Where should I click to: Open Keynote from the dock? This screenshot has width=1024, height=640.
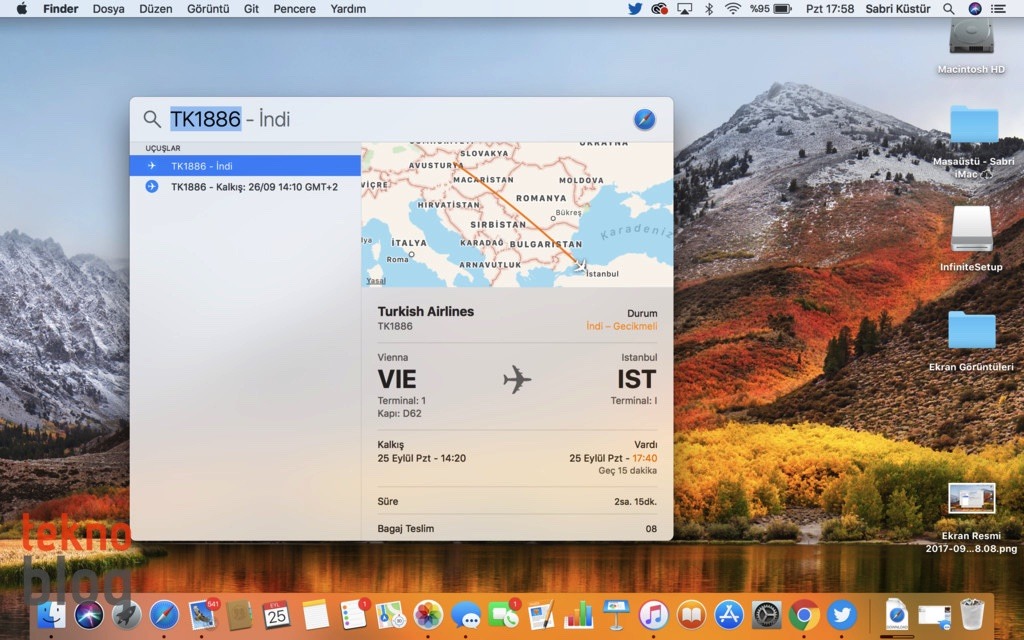tap(616, 615)
